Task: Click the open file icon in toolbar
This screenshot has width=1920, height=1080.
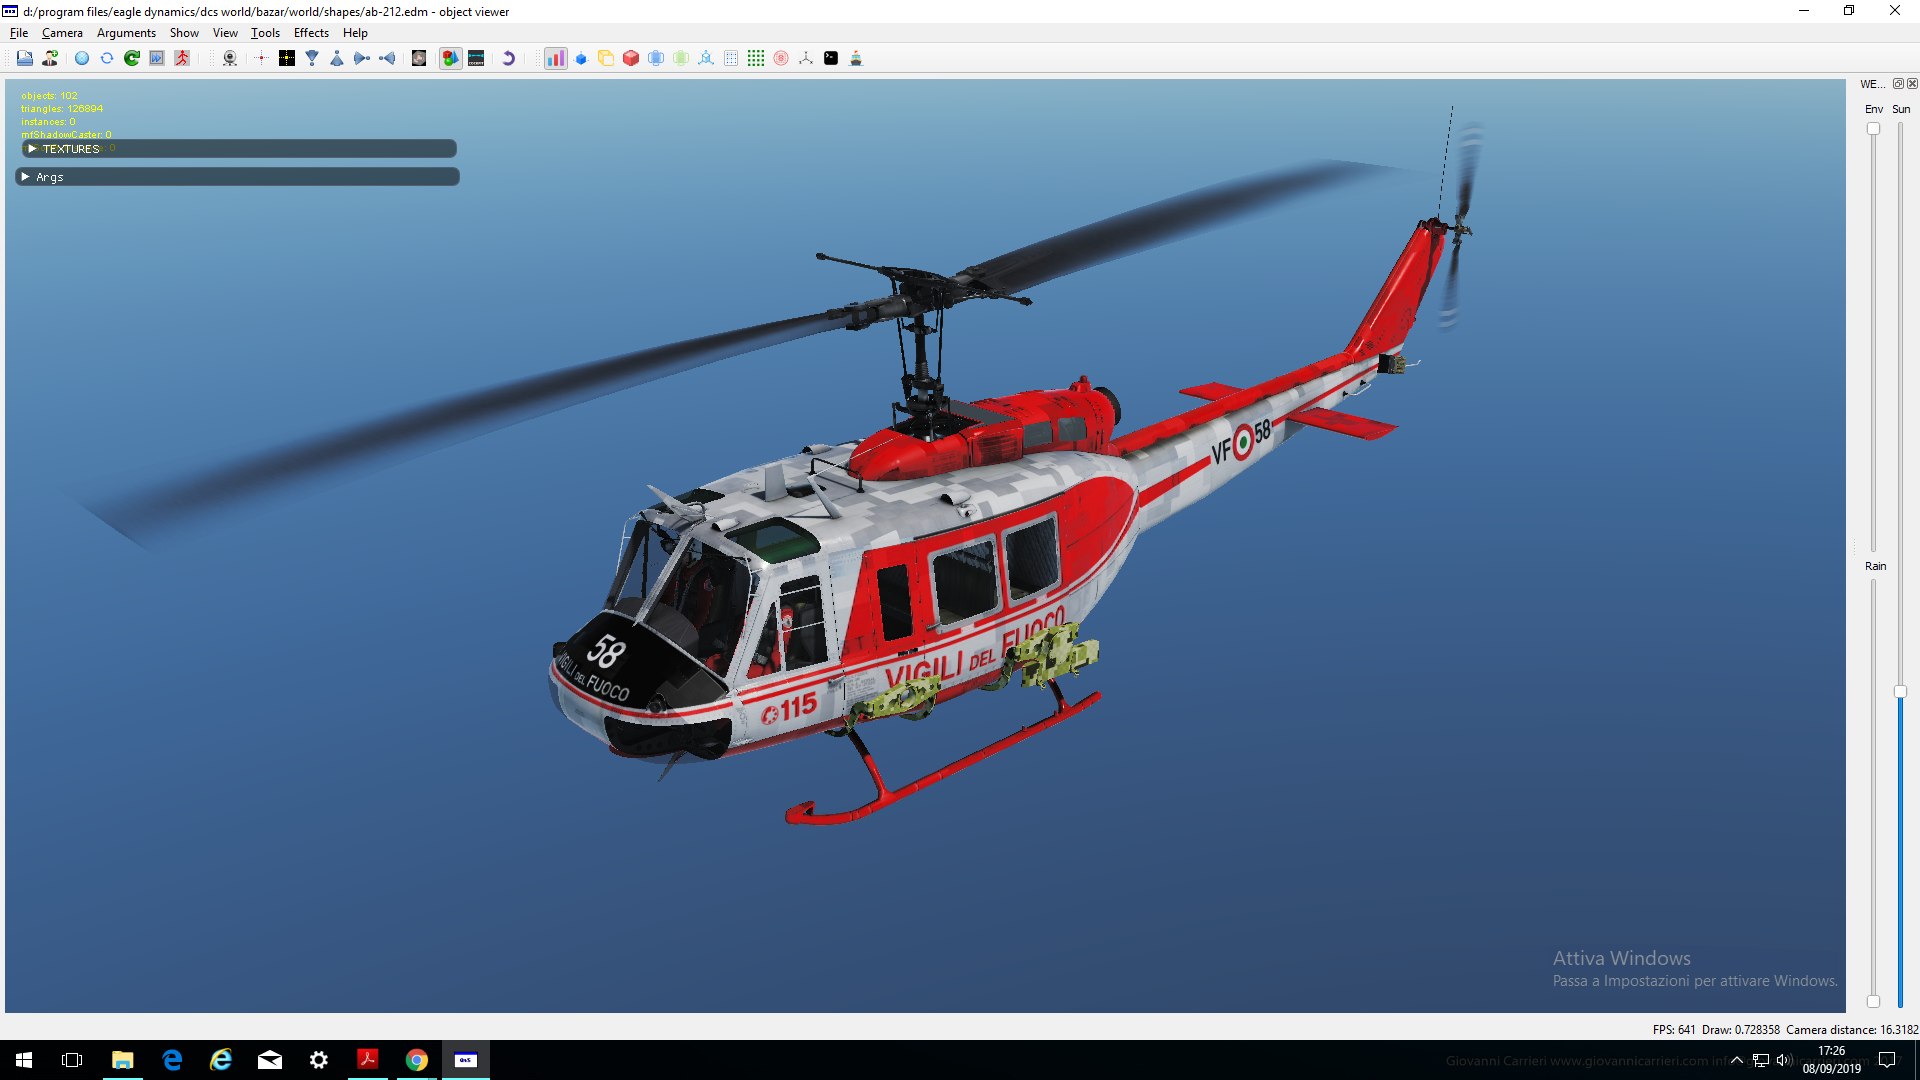Action: [25, 58]
